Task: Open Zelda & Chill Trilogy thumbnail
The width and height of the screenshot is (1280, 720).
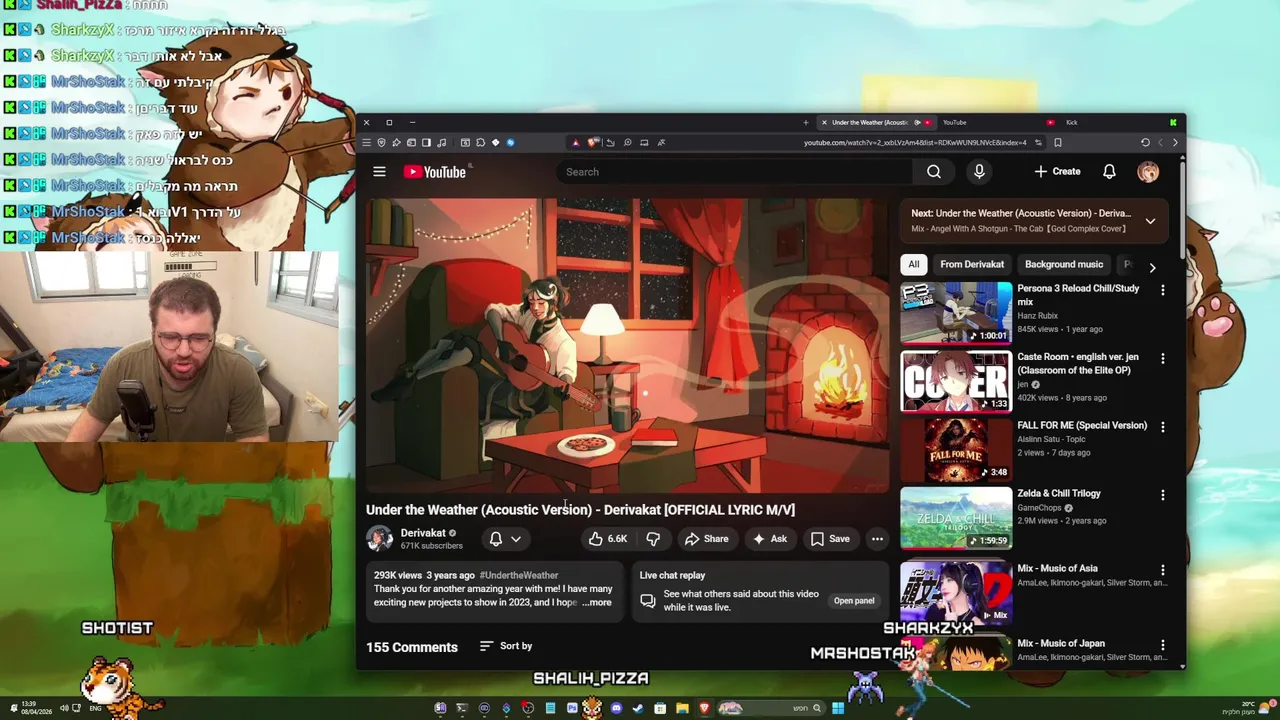Action: coord(956,518)
